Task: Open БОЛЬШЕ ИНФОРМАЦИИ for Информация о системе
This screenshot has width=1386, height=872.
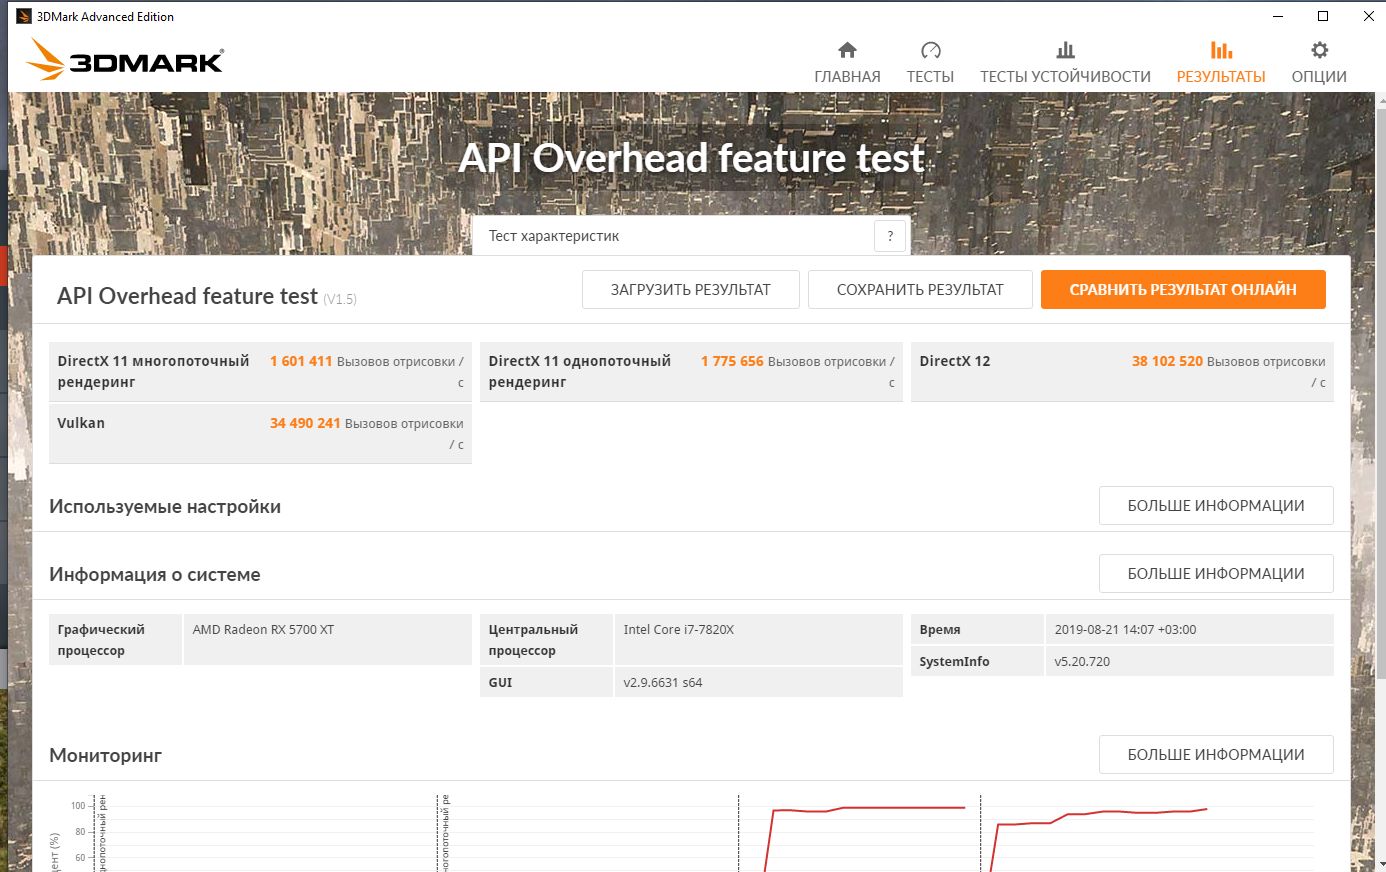Action: pos(1216,574)
